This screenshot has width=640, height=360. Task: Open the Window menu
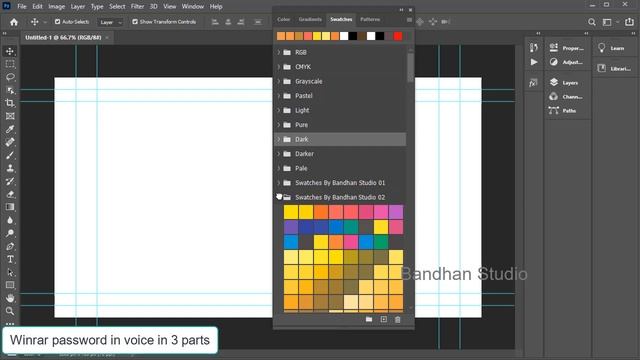click(193, 7)
